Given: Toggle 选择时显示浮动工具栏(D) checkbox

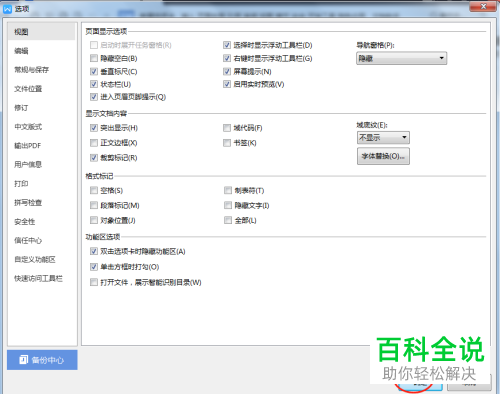Looking at the screenshot, I should tap(227, 45).
